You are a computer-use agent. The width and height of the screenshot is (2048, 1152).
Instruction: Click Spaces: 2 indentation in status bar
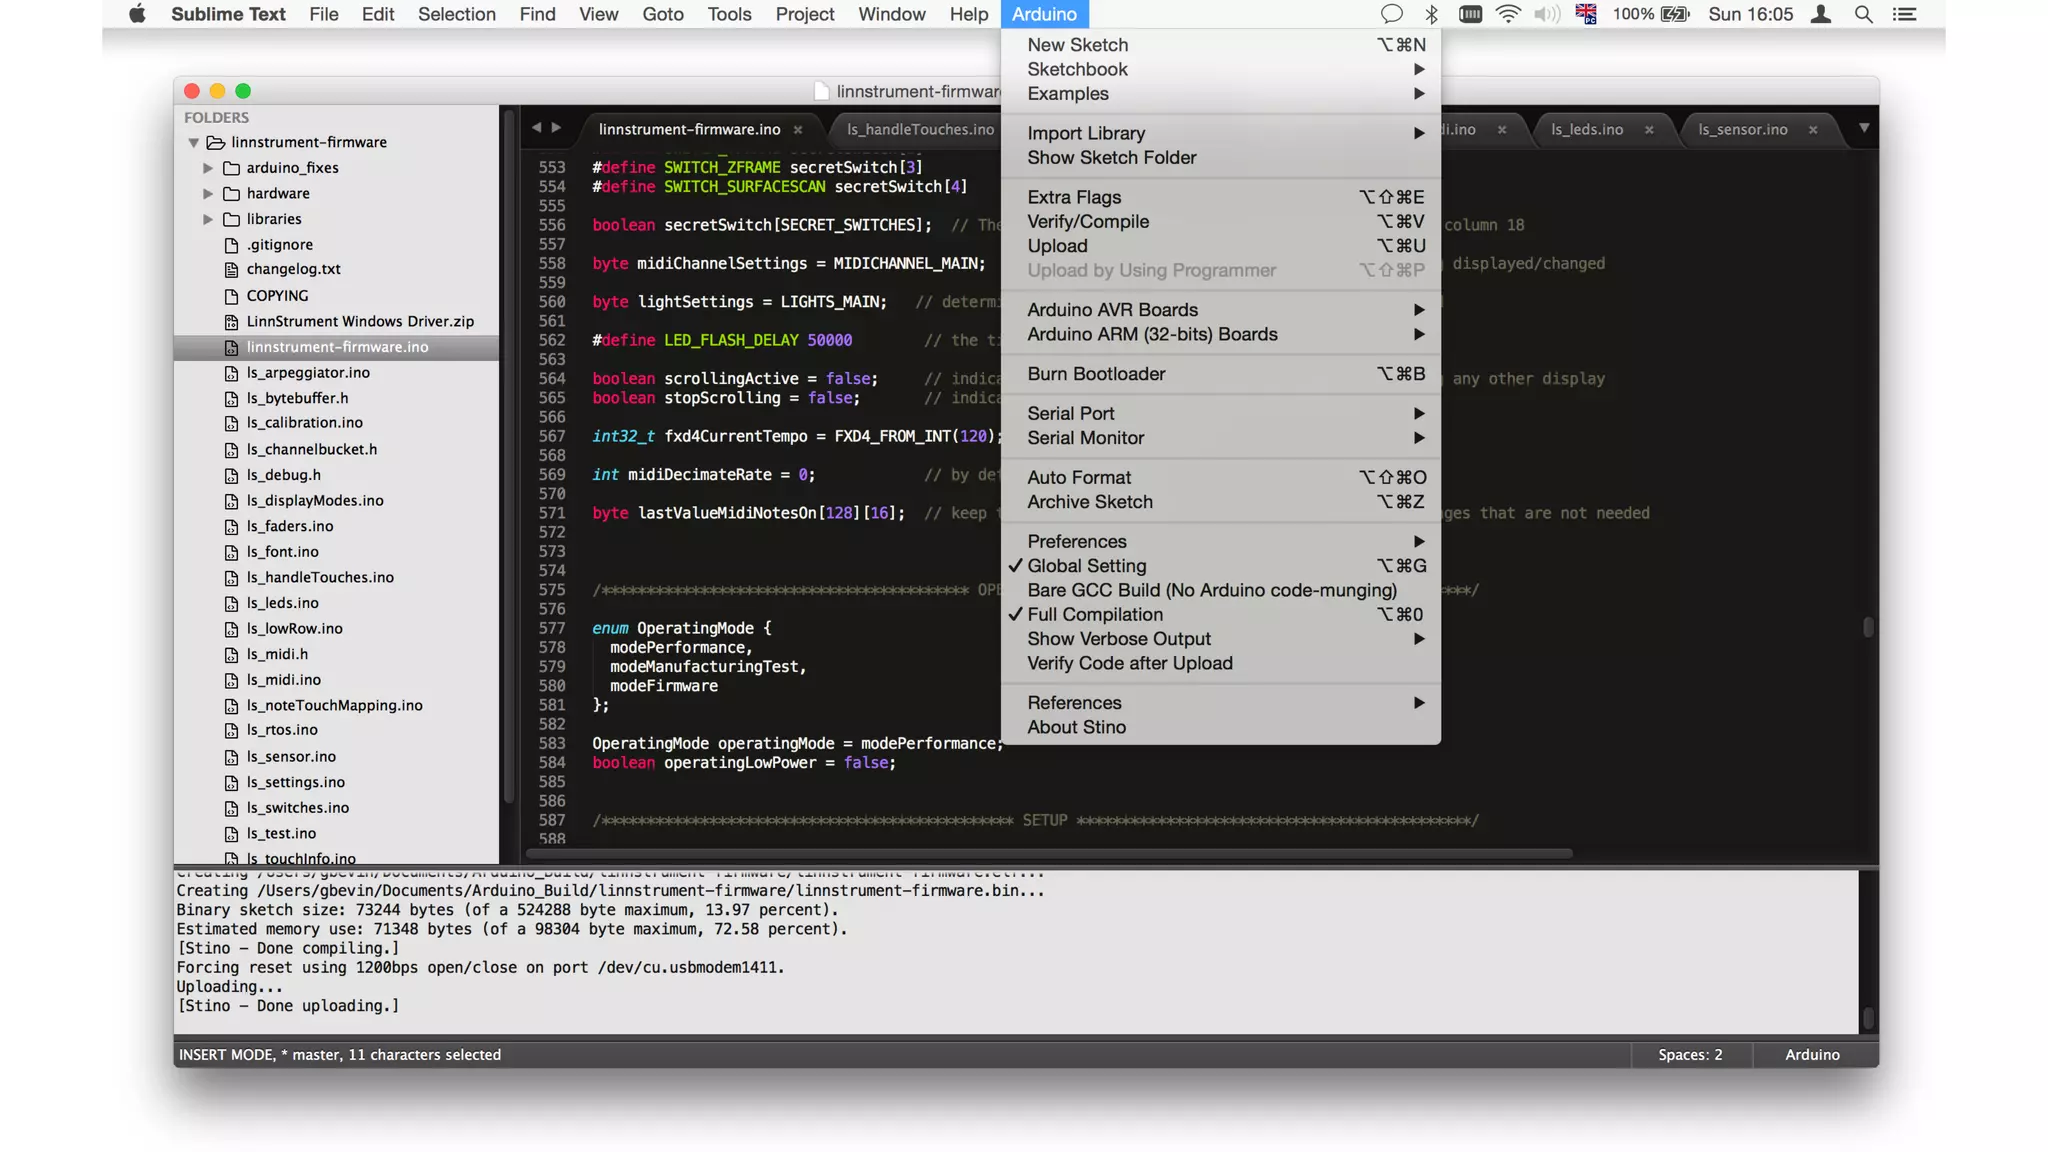click(1689, 1055)
